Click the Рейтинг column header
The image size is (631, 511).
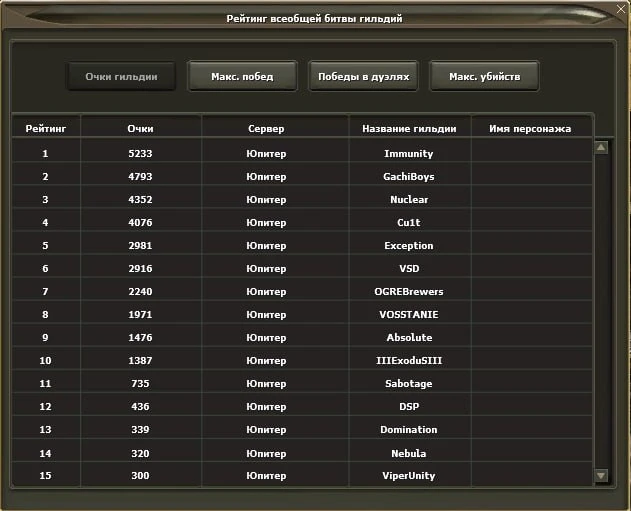tap(45, 128)
